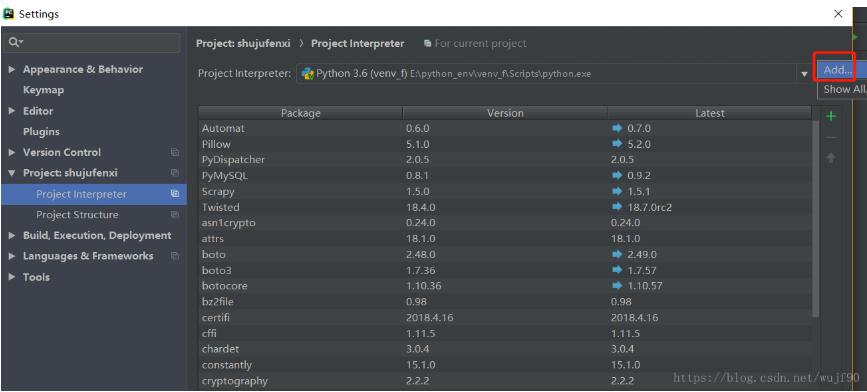Open the Project Interpreter dropdown arrow

tap(803, 74)
